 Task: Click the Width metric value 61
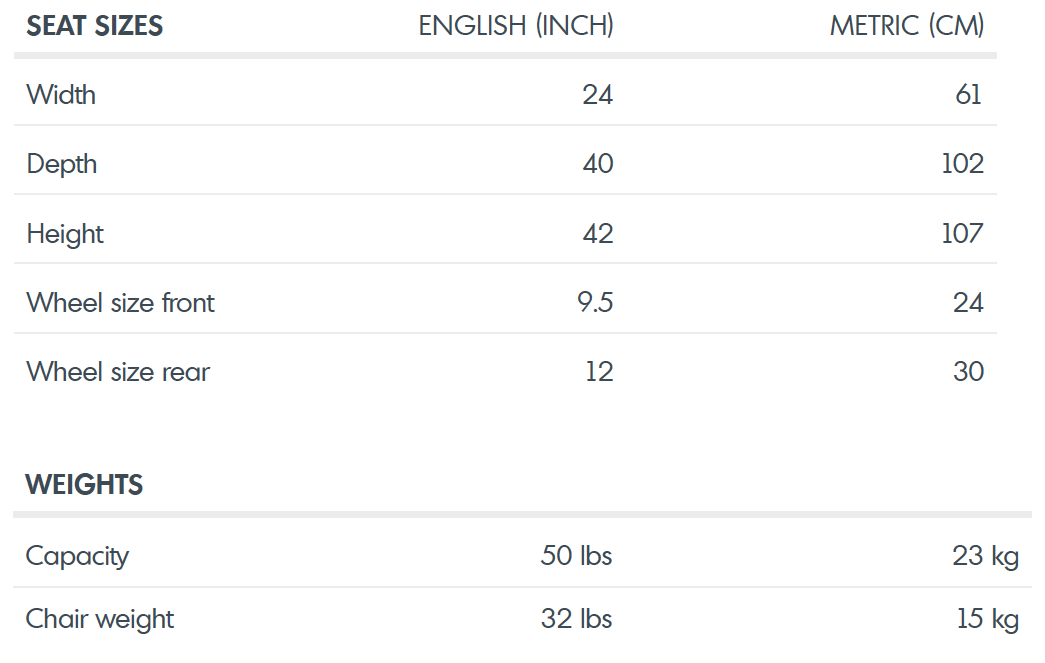[x=968, y=95]
